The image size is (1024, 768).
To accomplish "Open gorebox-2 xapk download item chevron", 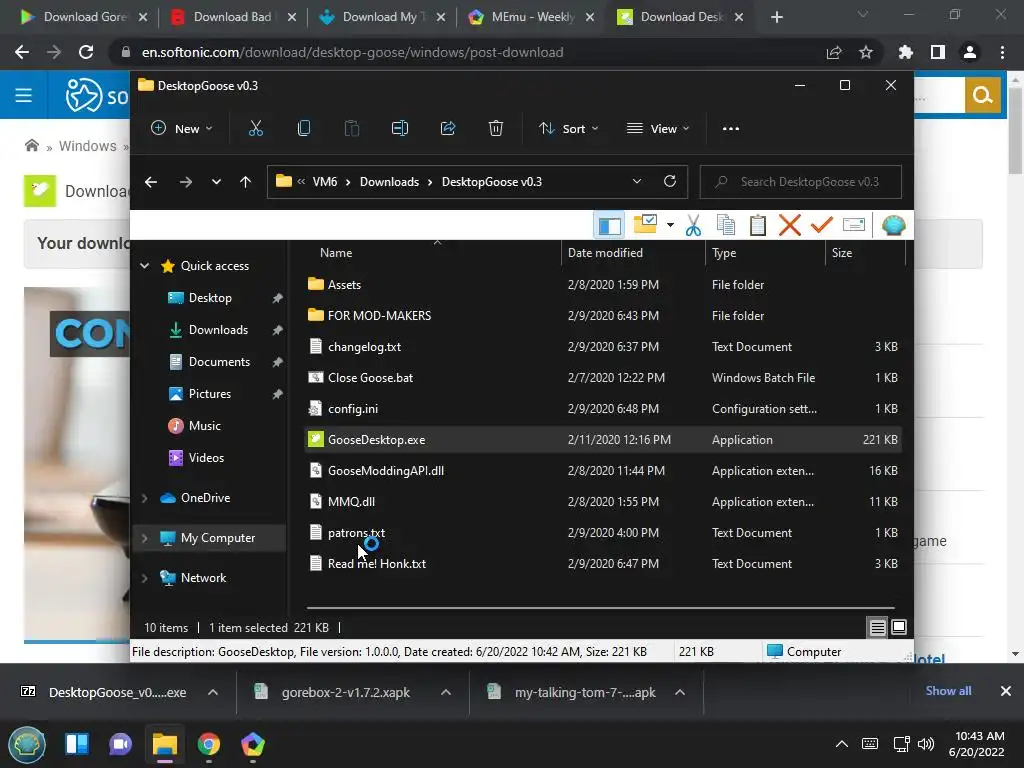I will click(x=446, y=692).
